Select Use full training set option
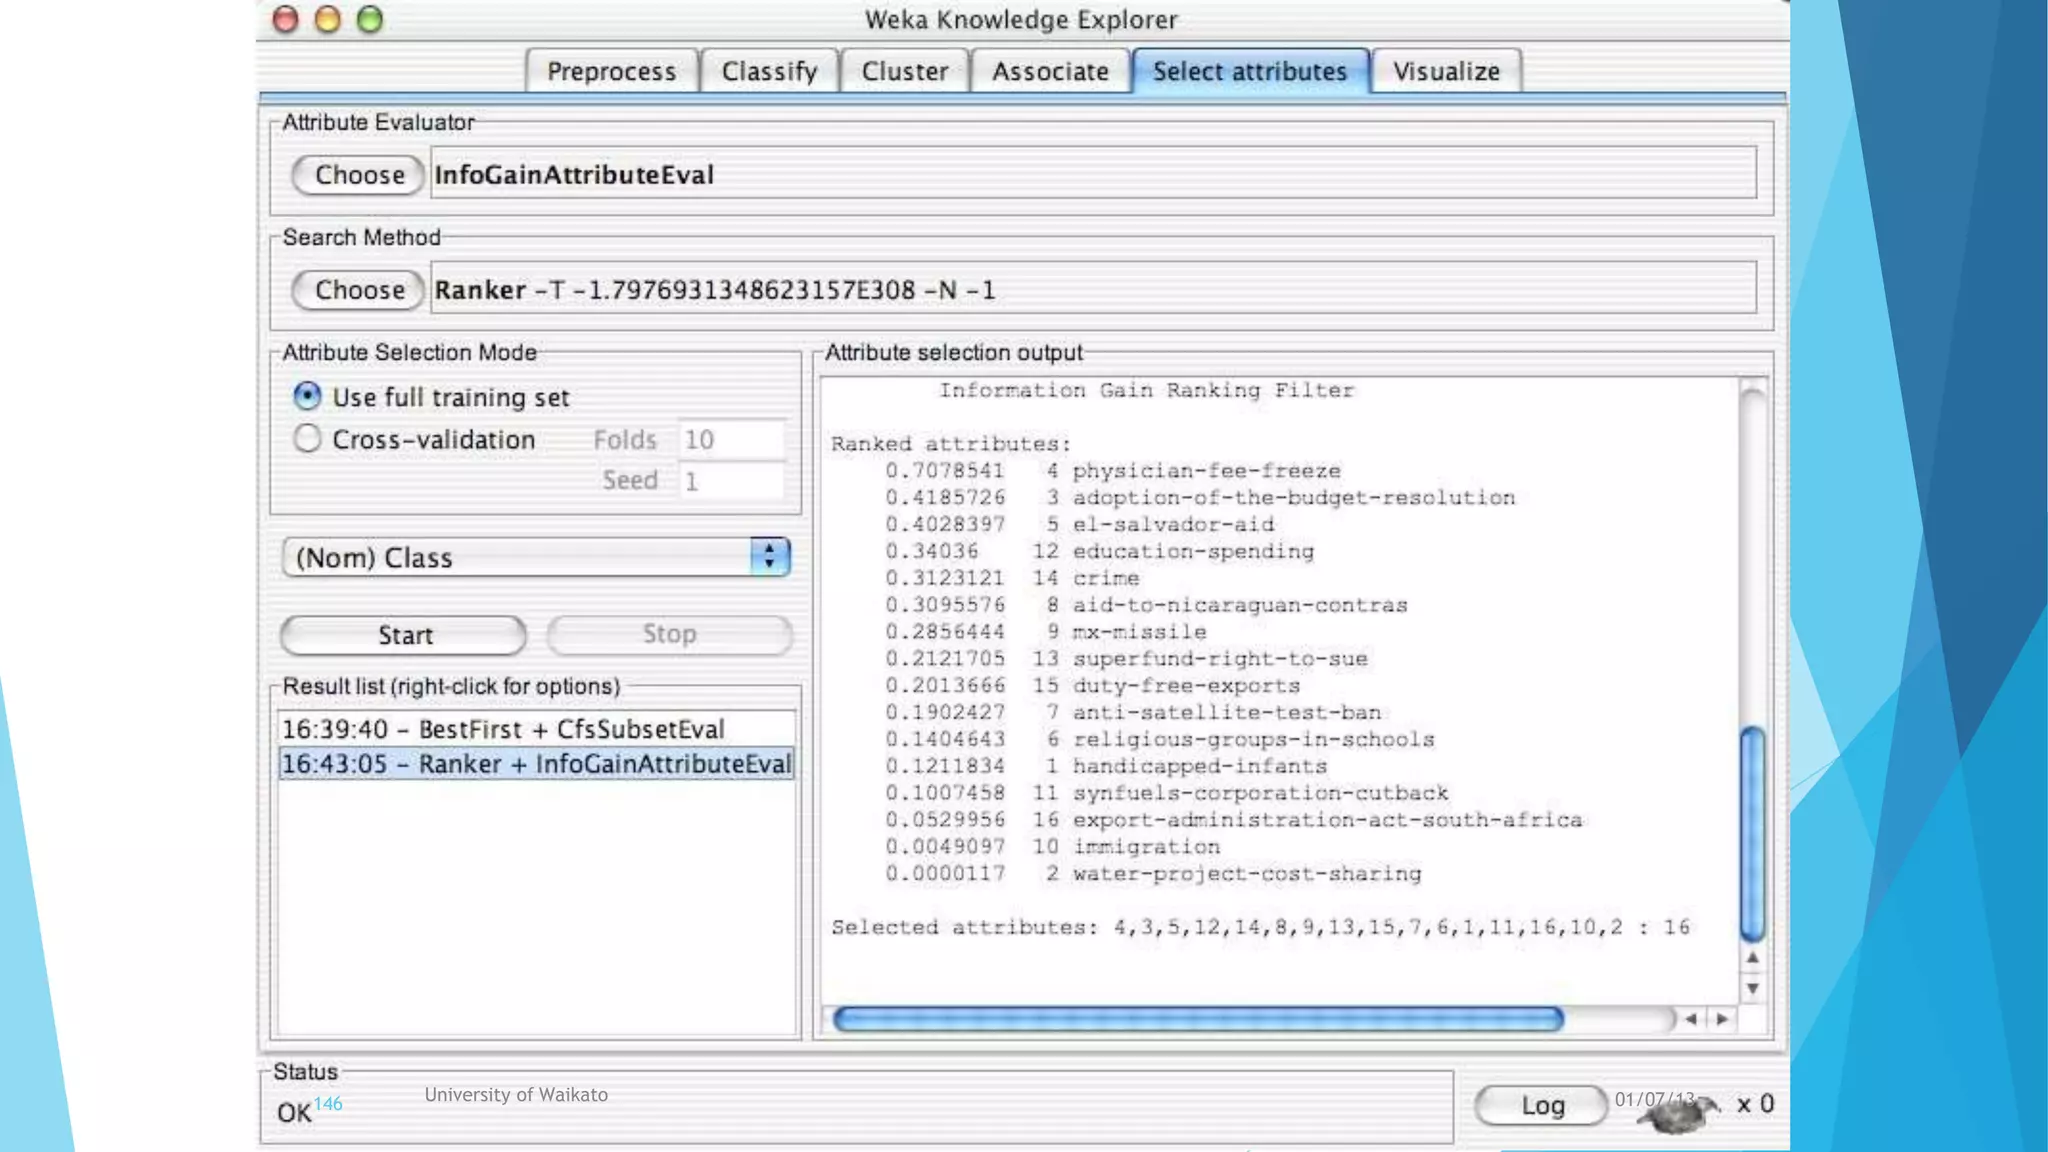The width and height of the screenshot is (2048, 1152). (x=307, y=396)
